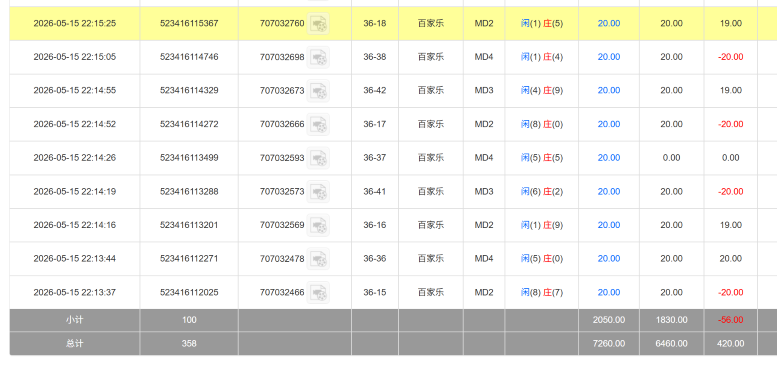The image size is (777, 365).
Task: Click 百家乐 game type in 36-18 row
Action: point(431,23)
